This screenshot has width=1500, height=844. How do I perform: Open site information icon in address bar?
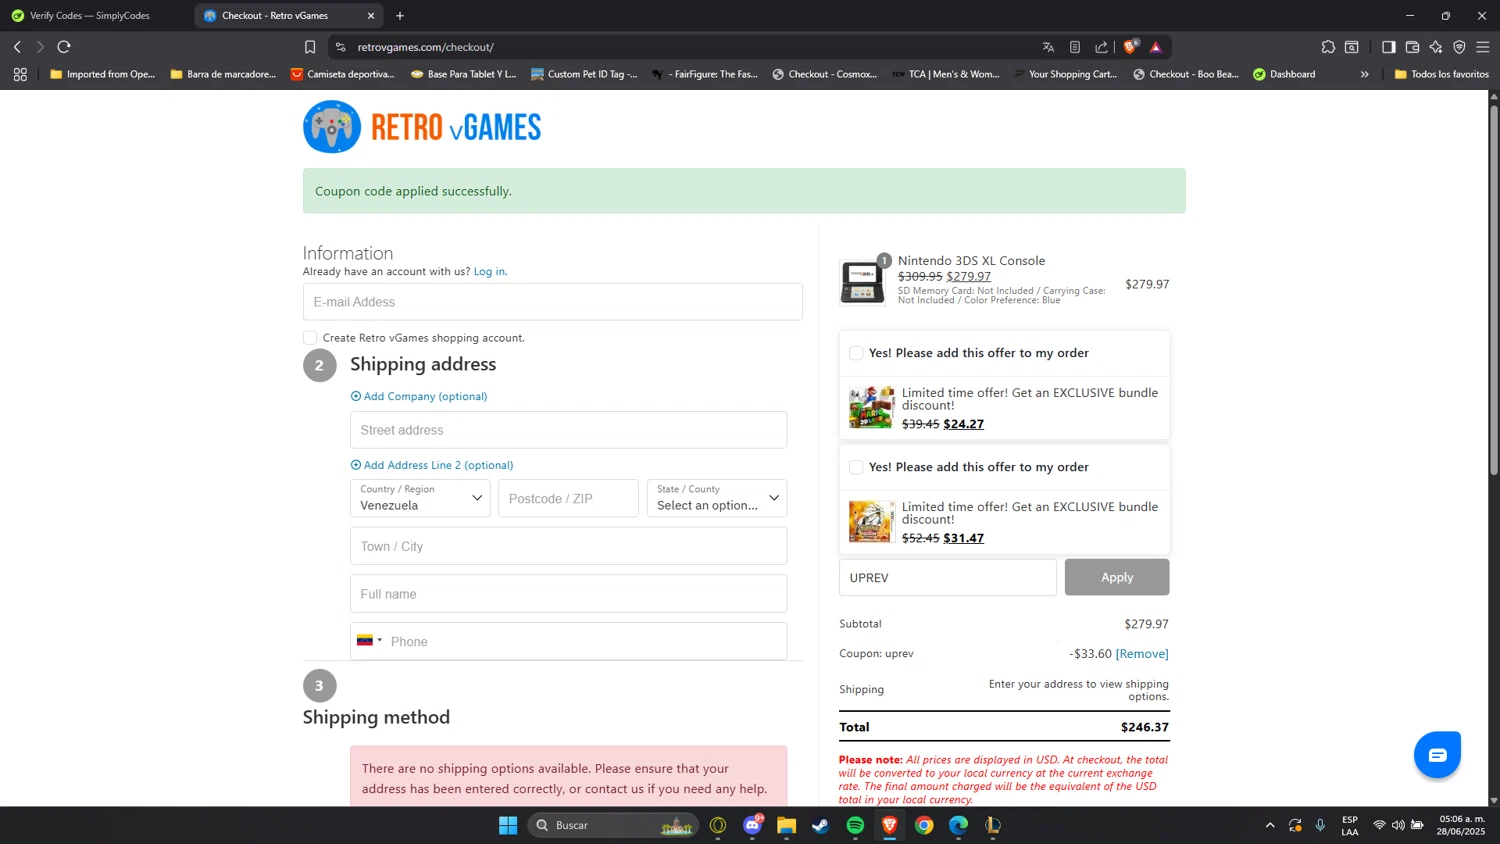(340, 47)
